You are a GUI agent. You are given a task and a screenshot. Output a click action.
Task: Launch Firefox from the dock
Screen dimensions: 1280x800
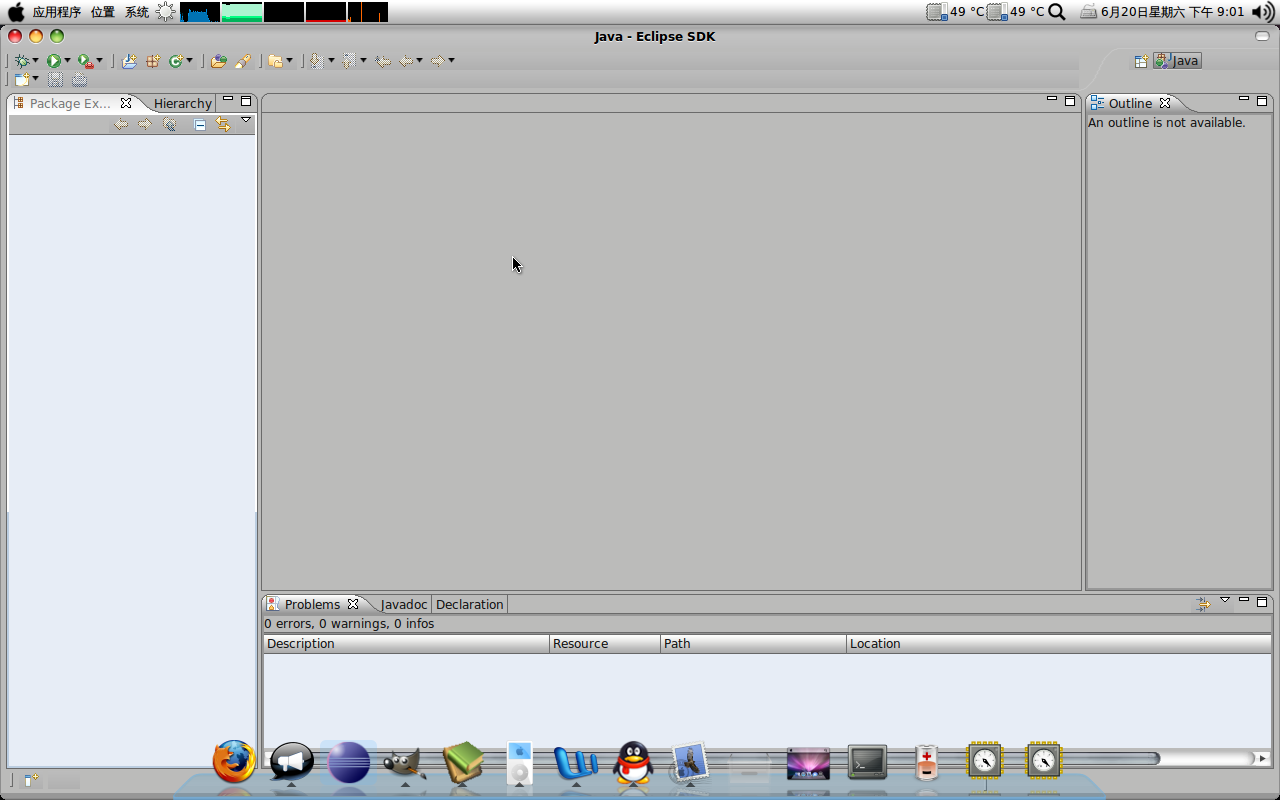[234, 762]
